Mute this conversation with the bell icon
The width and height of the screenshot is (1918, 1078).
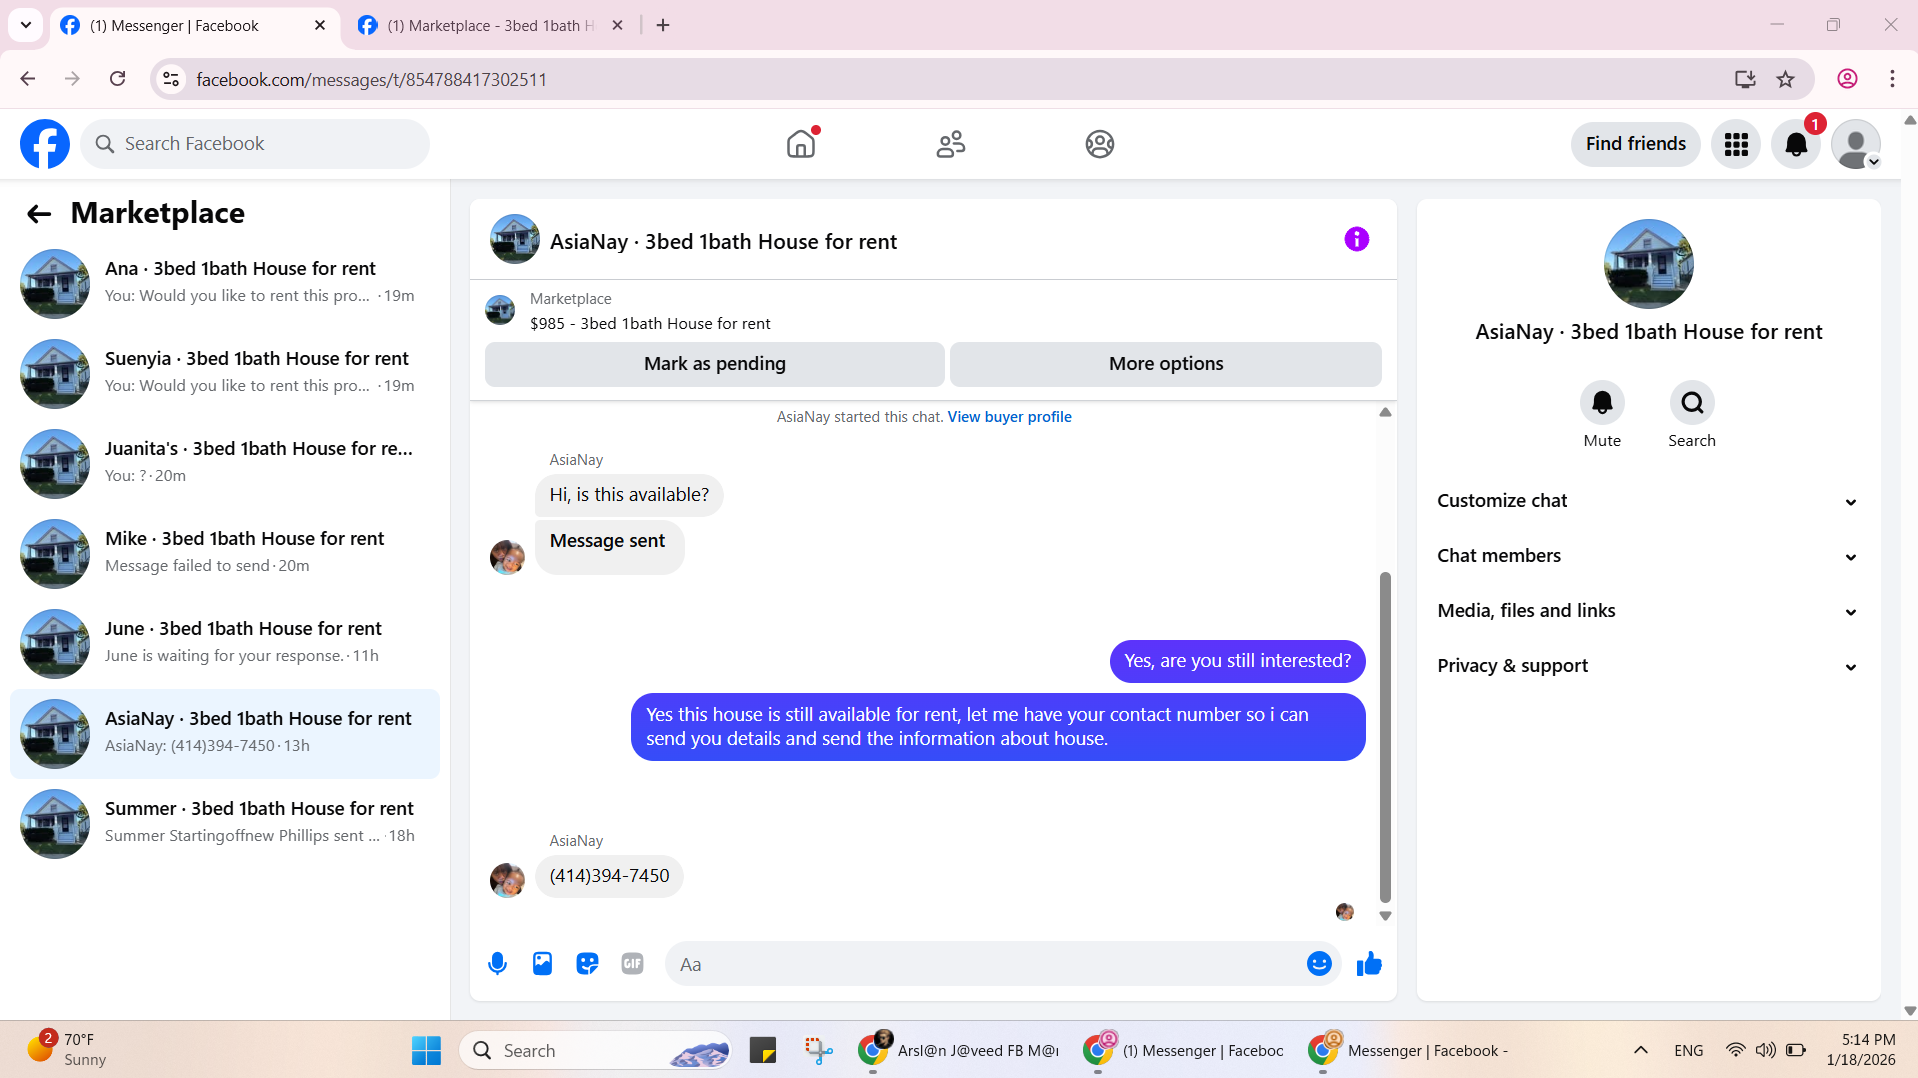pos(1602,403)
